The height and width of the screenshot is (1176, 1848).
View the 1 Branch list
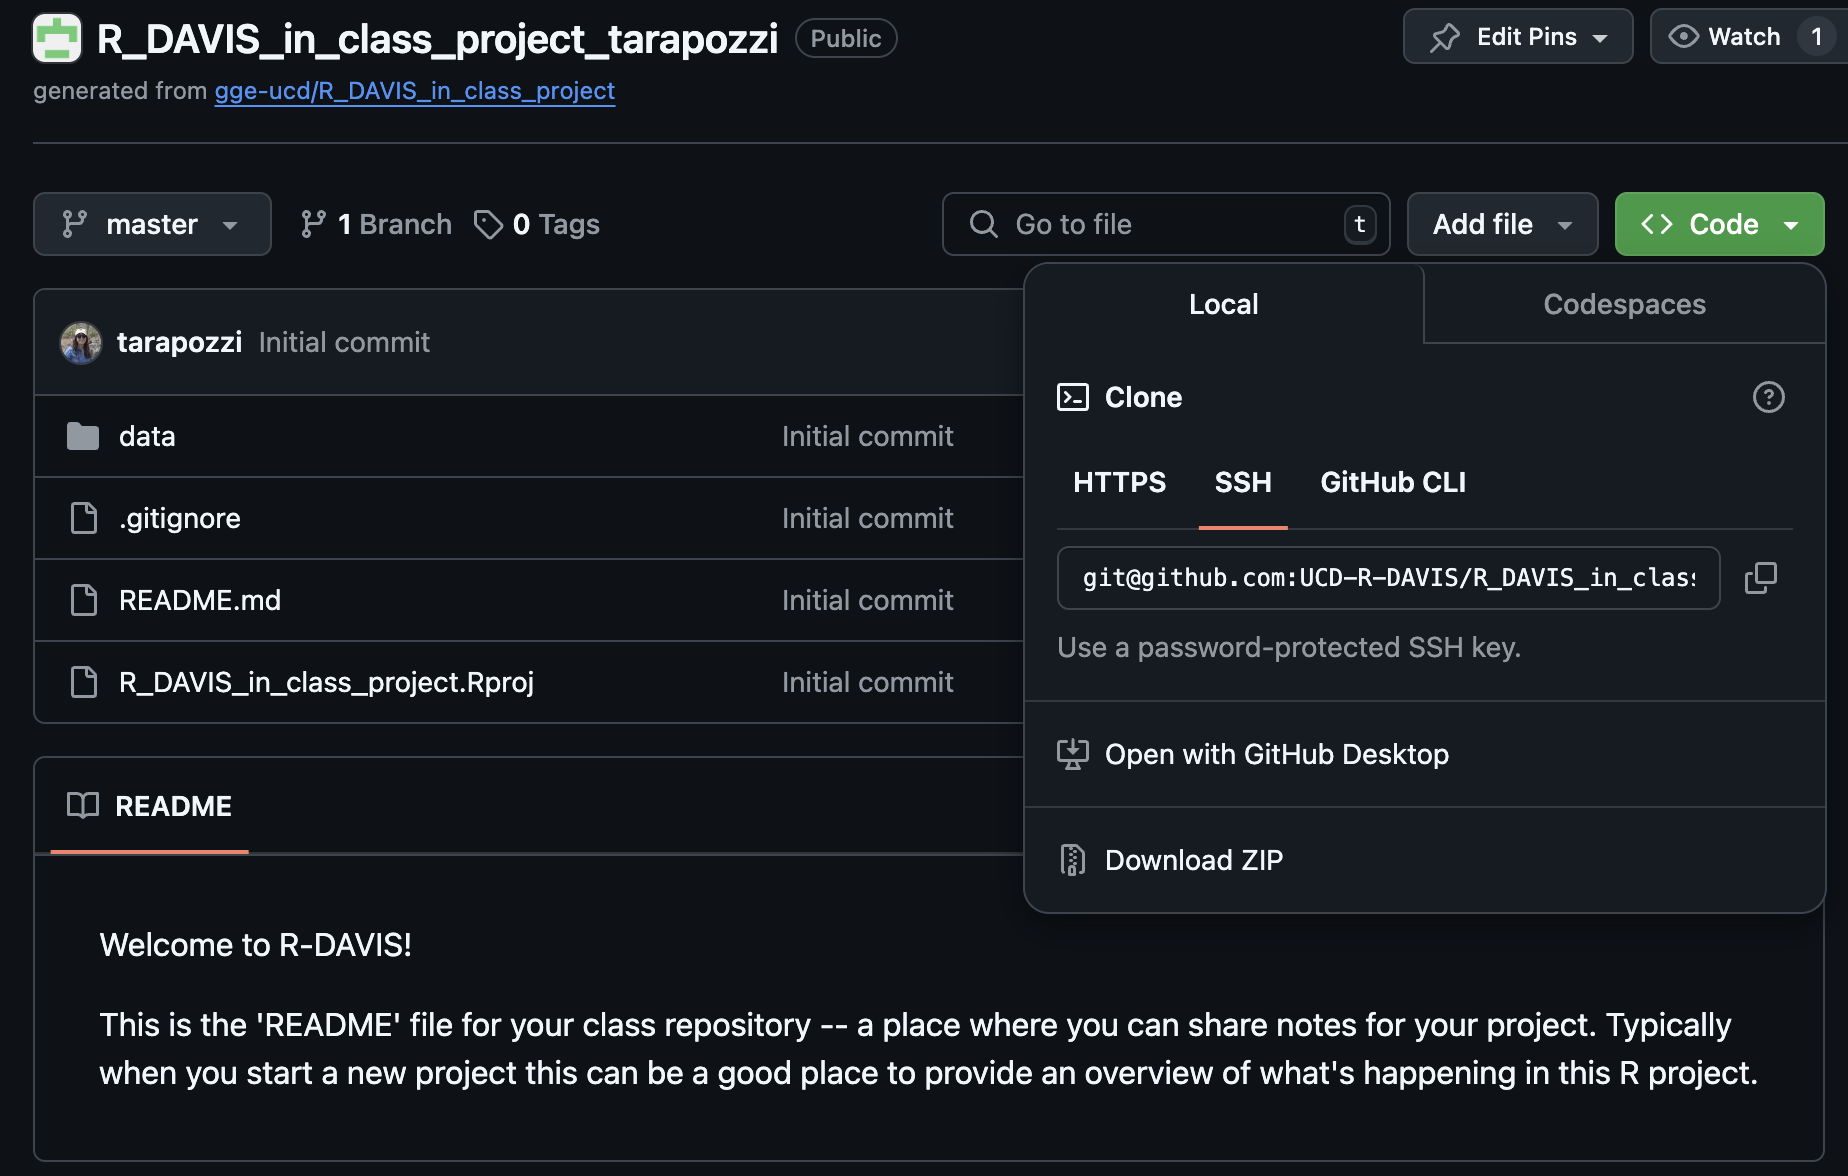click(x=376, y=224)
